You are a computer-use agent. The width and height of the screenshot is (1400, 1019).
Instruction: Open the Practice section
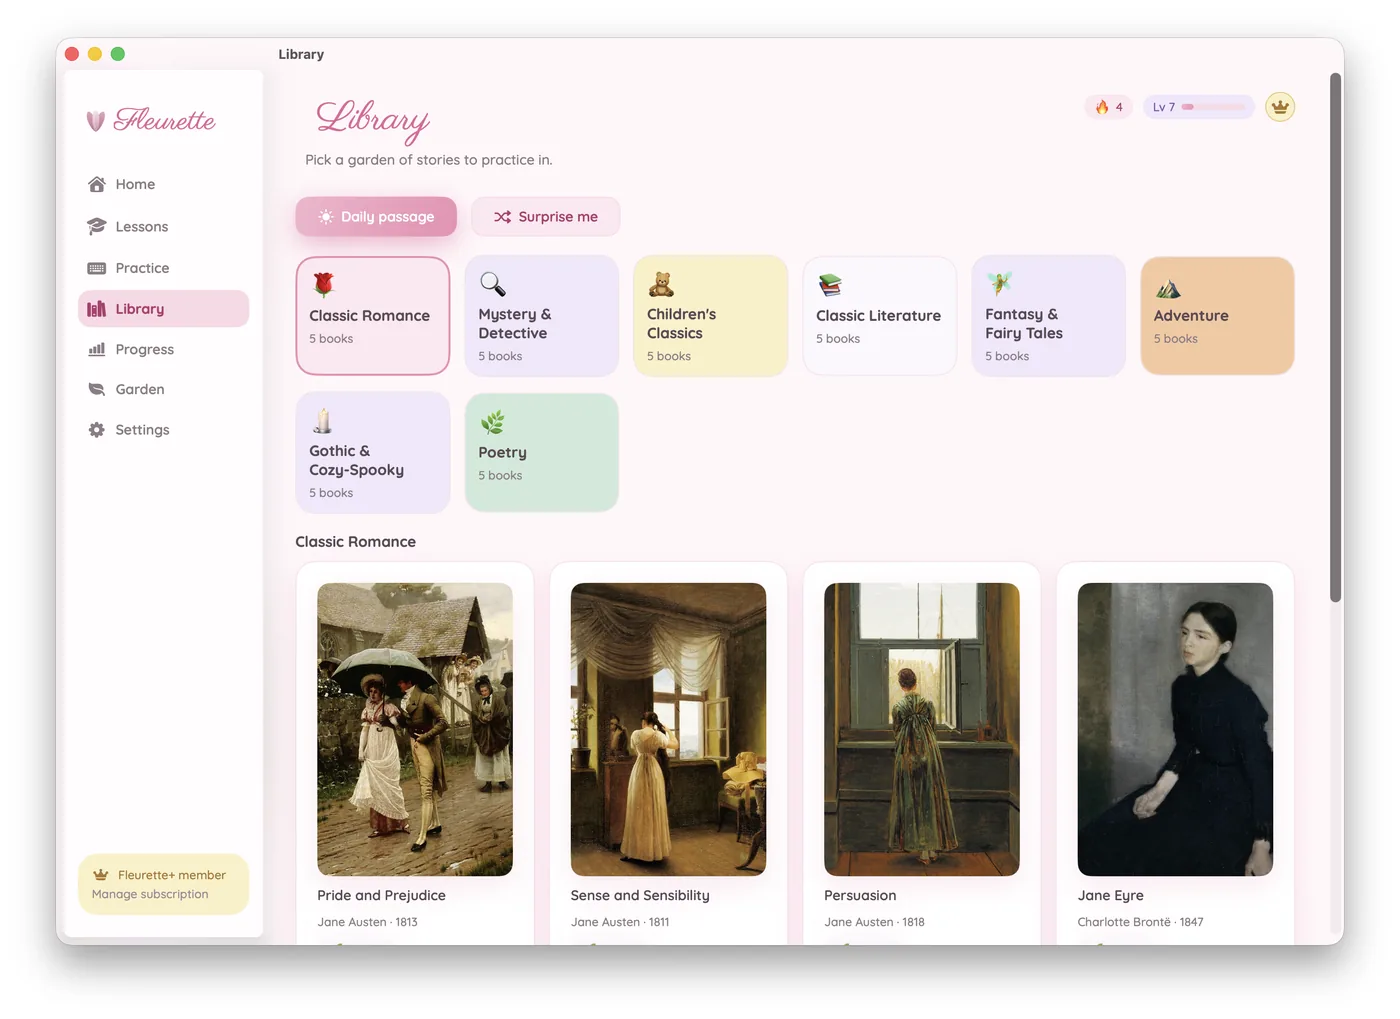[x=163, y=268]
